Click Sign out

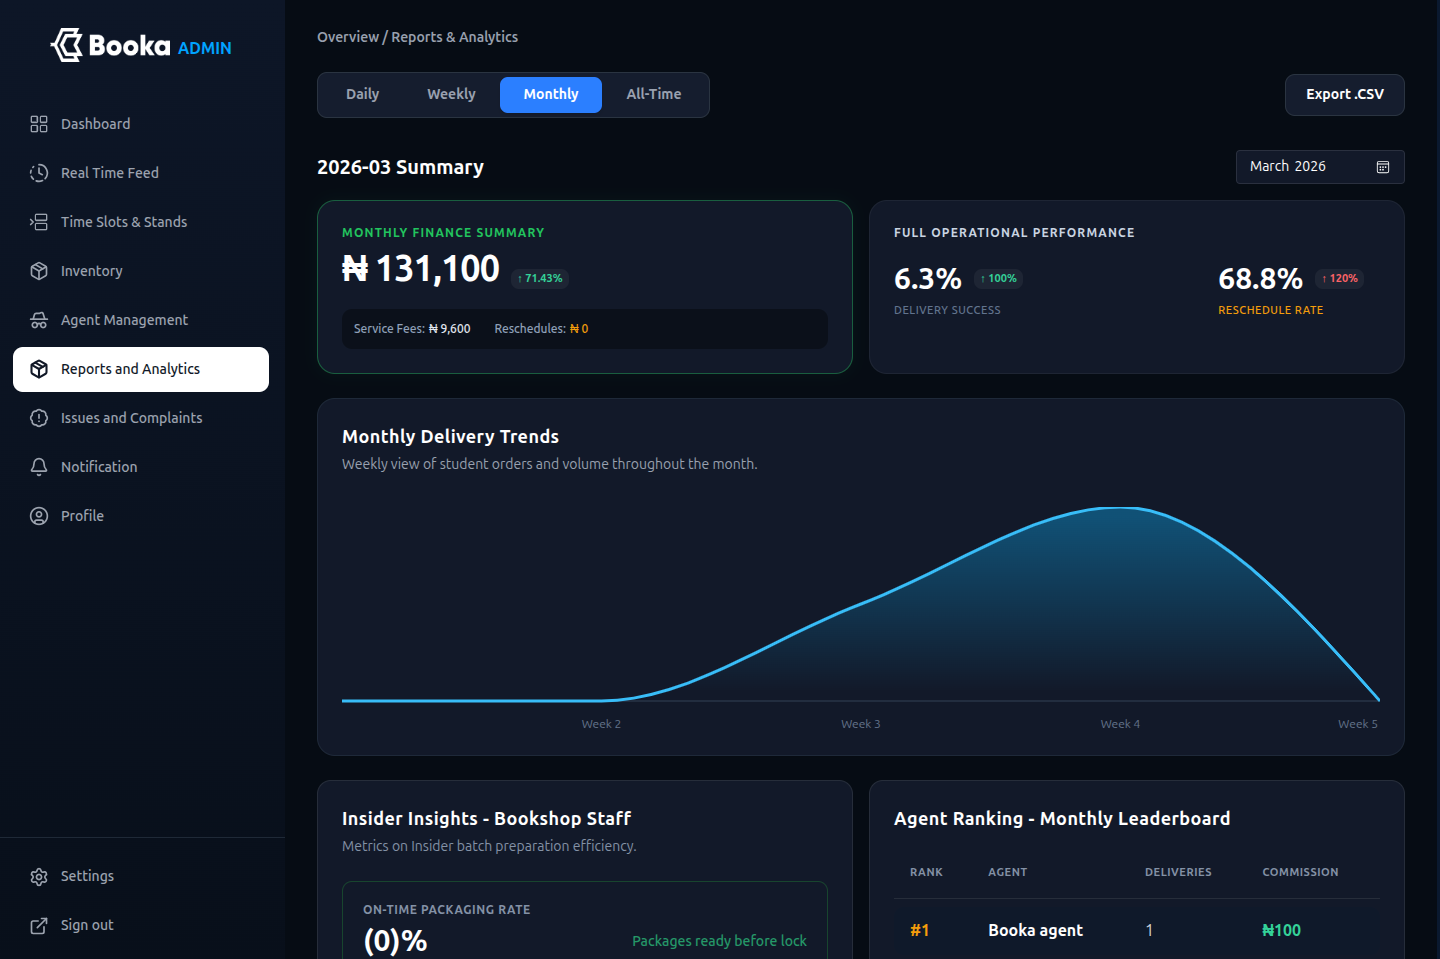click(141, 925)
